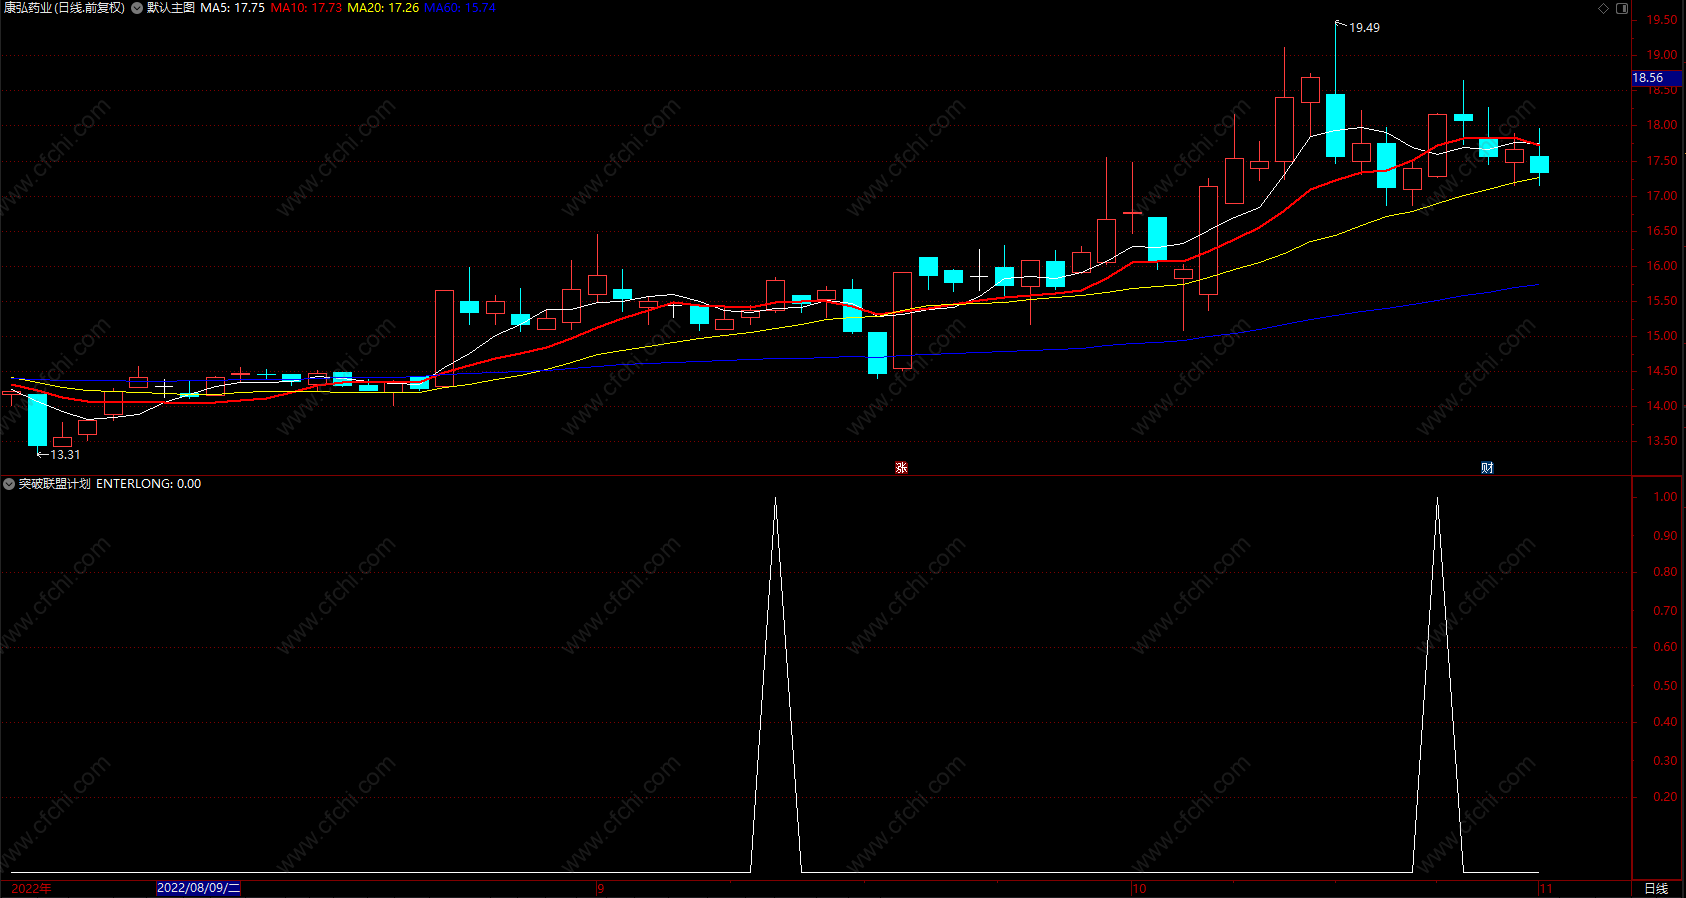Expand the 默认主图 indicator dropdown arrow
The height and width of the screenshot is (898, 1686).
137,8
